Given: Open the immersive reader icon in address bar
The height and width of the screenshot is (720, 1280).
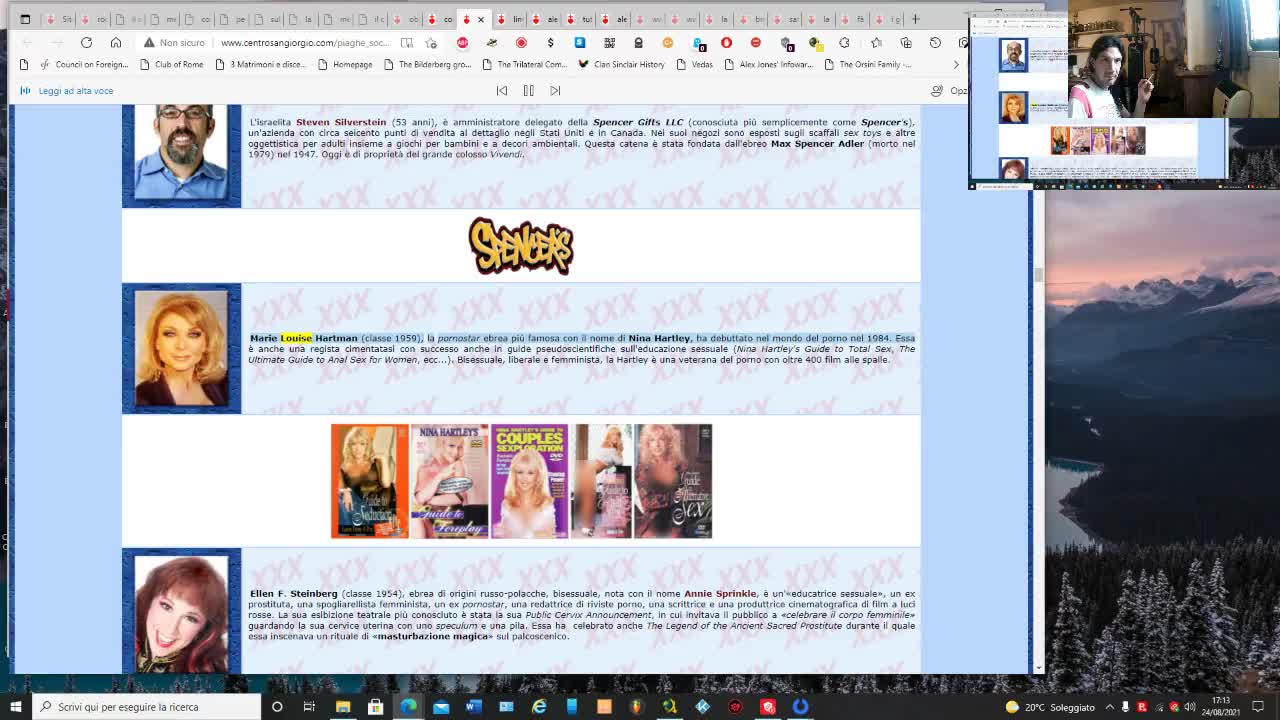Looking at the screenshot, I should coord(407,43).
